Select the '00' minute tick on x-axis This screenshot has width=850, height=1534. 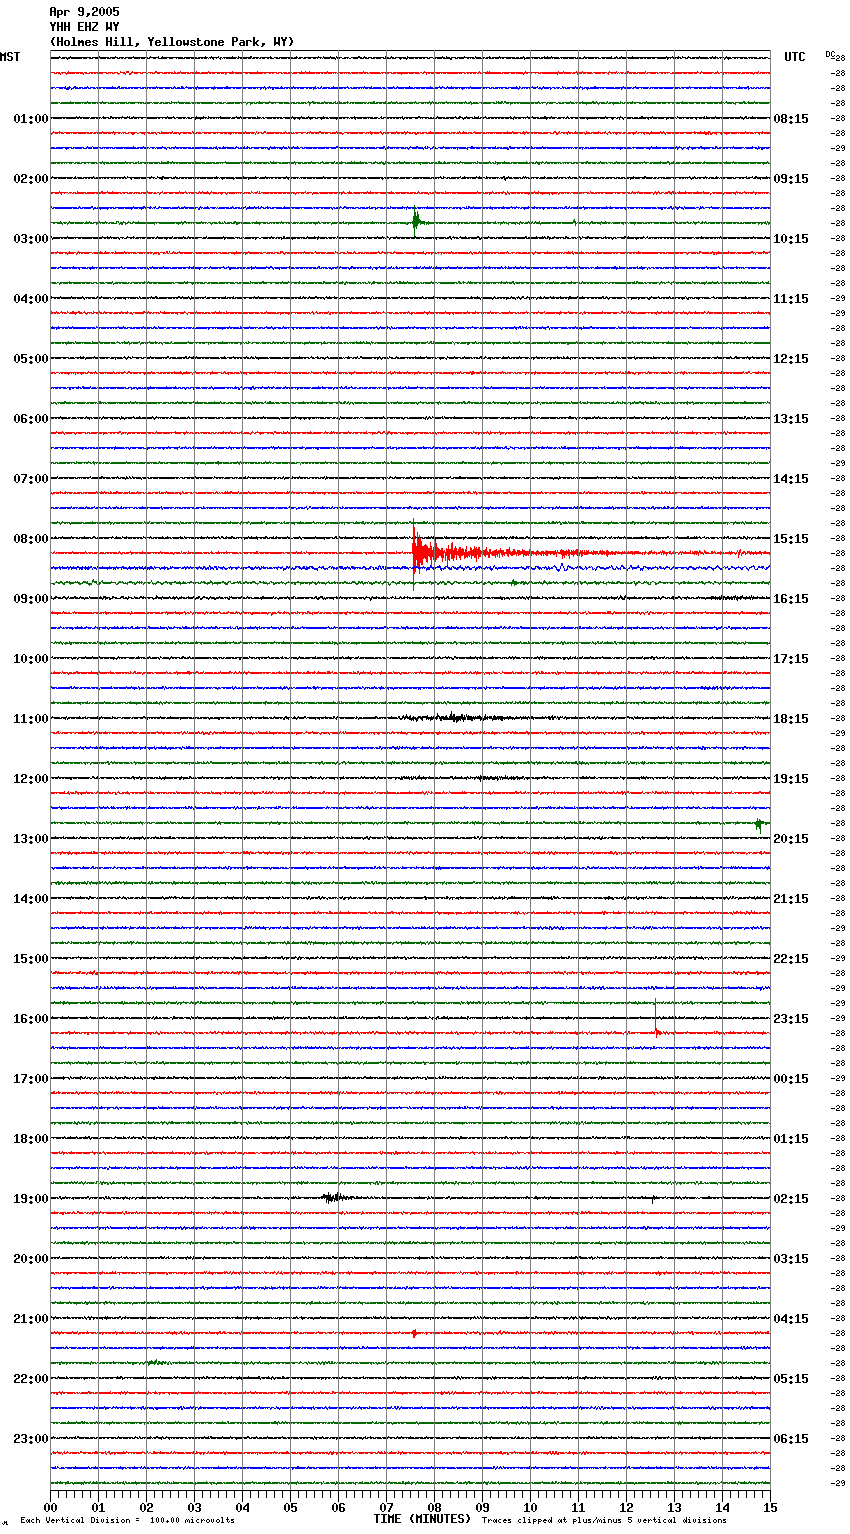point(50,1507)
